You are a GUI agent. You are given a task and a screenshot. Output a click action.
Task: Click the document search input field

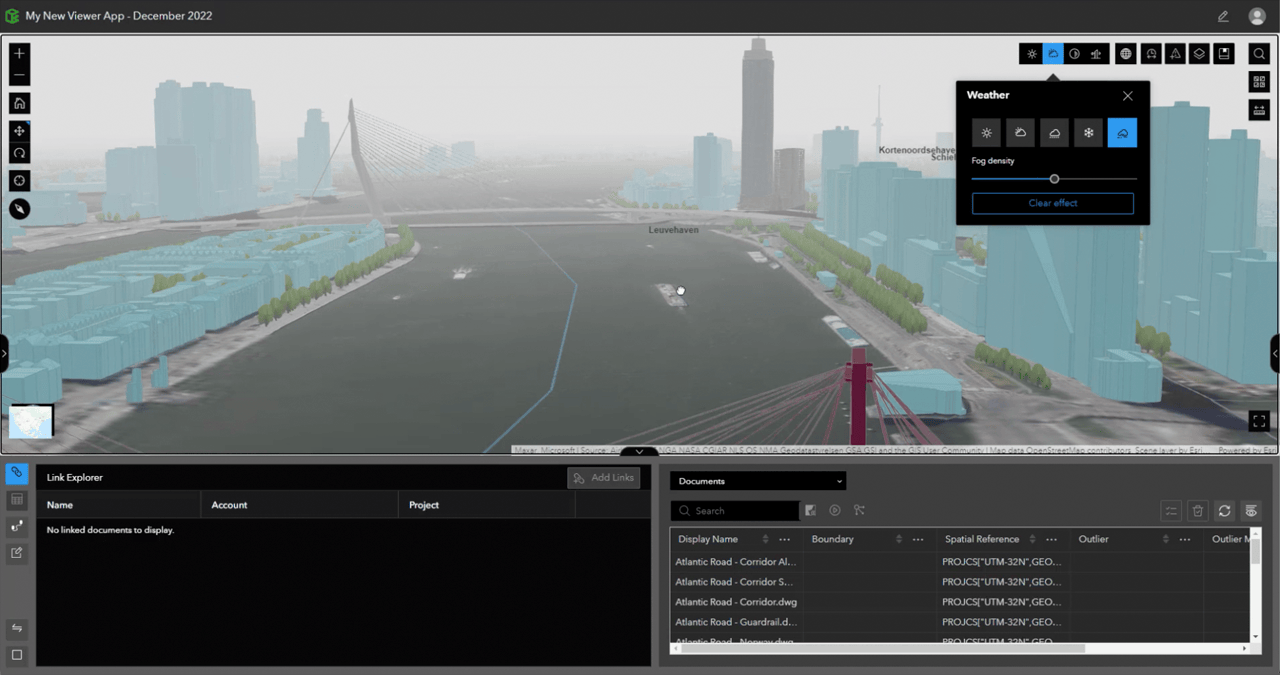tap(740, 510)
